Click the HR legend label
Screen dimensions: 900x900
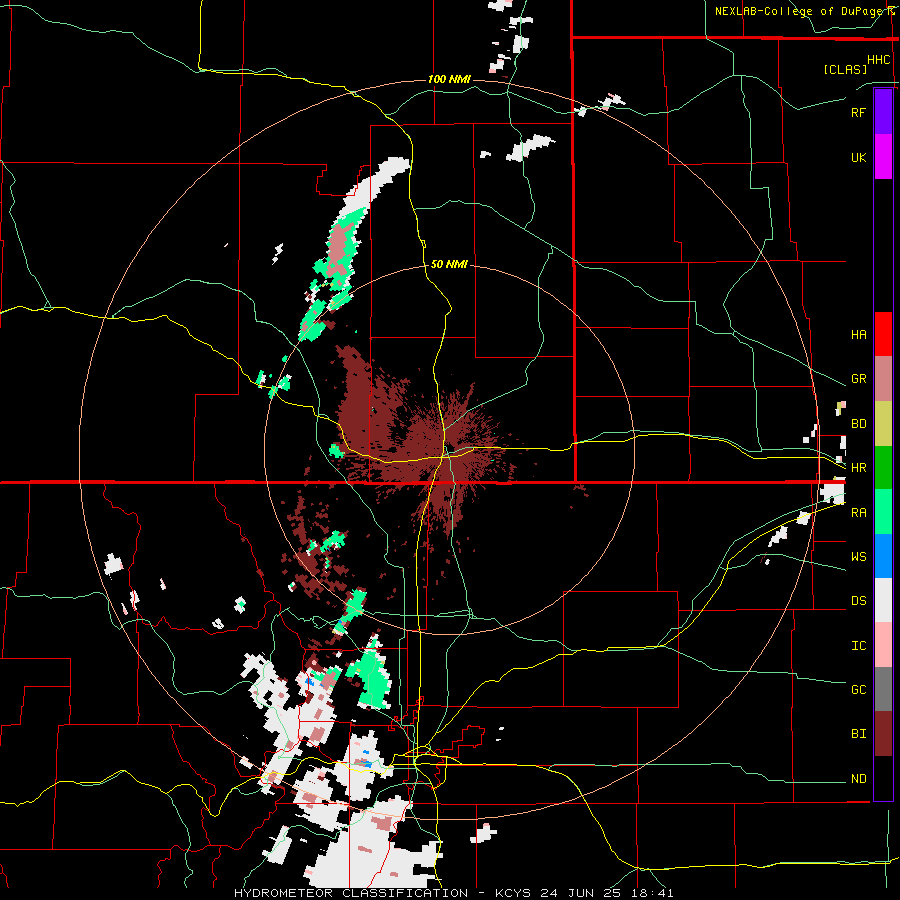[x=859, y=468]
